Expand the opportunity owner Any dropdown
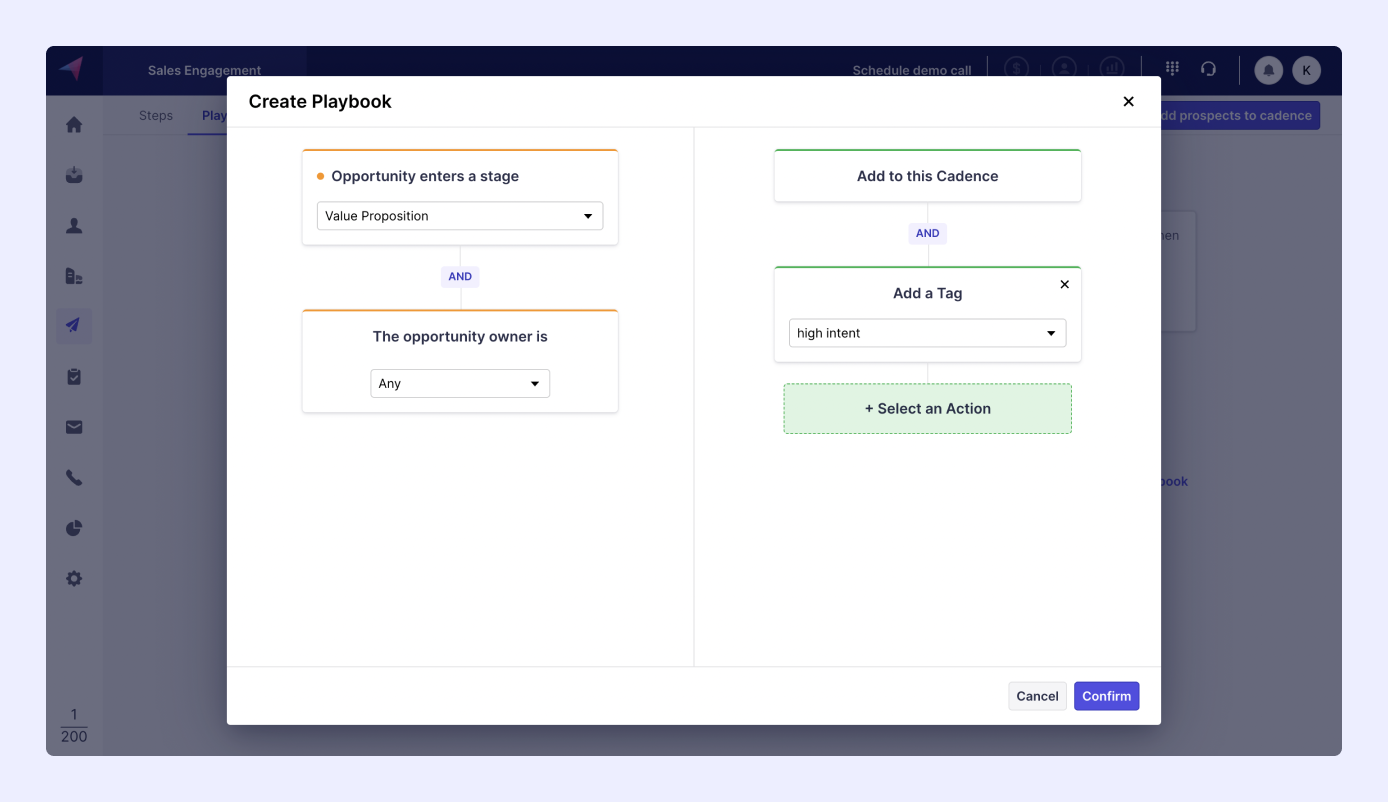The height and width of the screenshot is (802, 1388). coord(459,383)
